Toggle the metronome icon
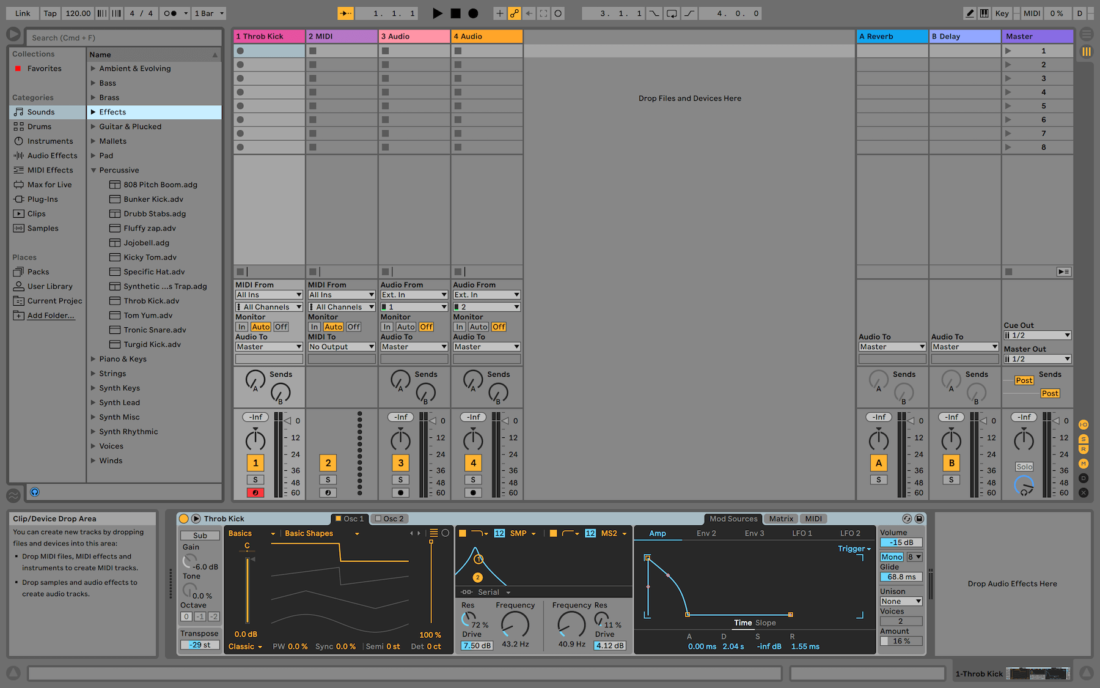 tap(170, 13)
